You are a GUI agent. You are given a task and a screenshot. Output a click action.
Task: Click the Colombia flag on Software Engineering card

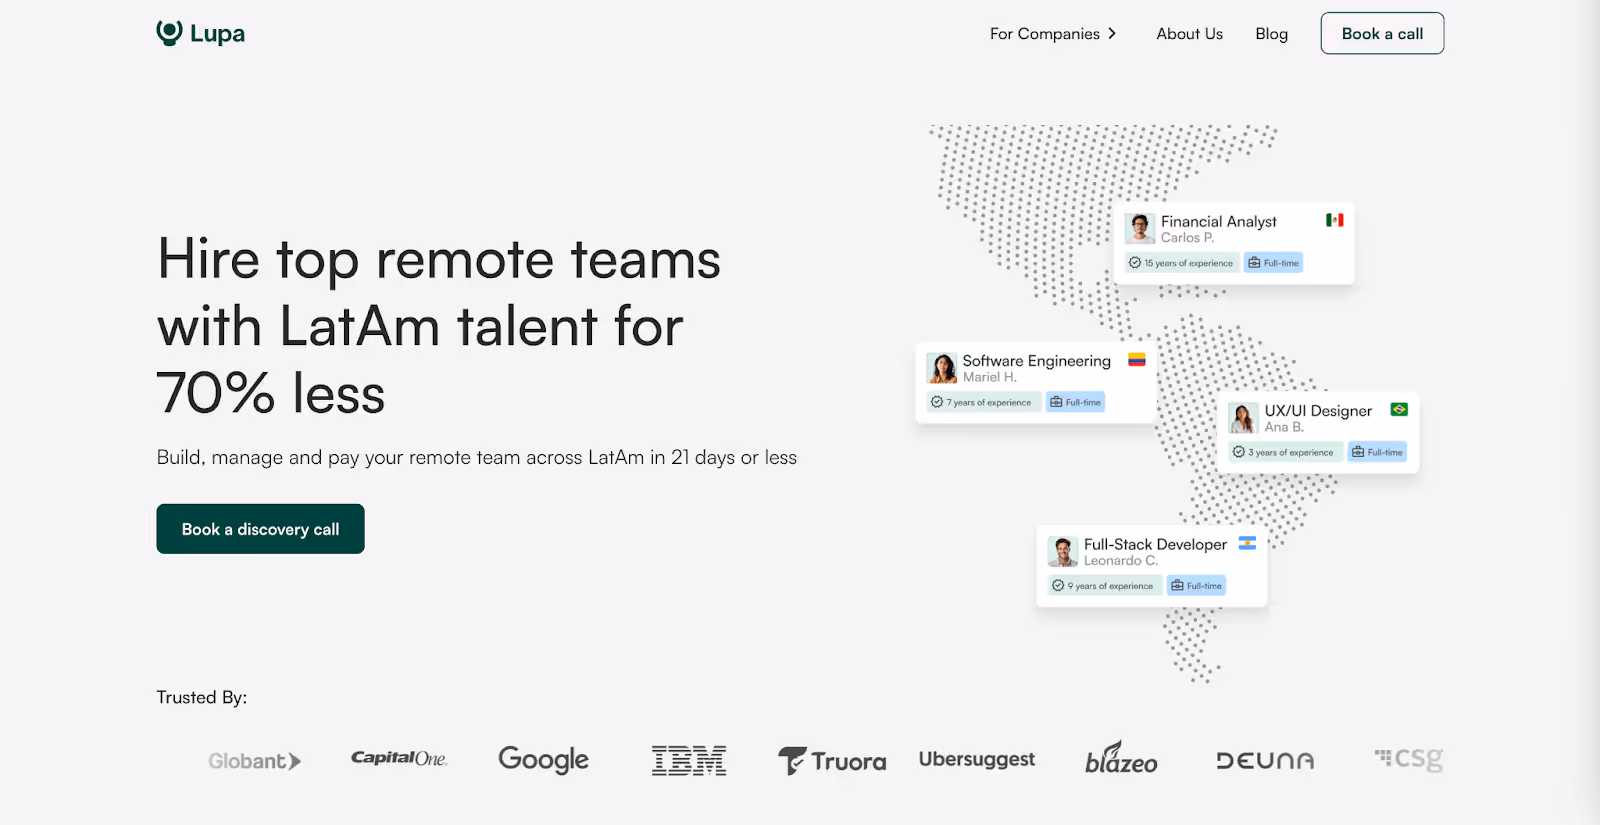coord(1137,360)
